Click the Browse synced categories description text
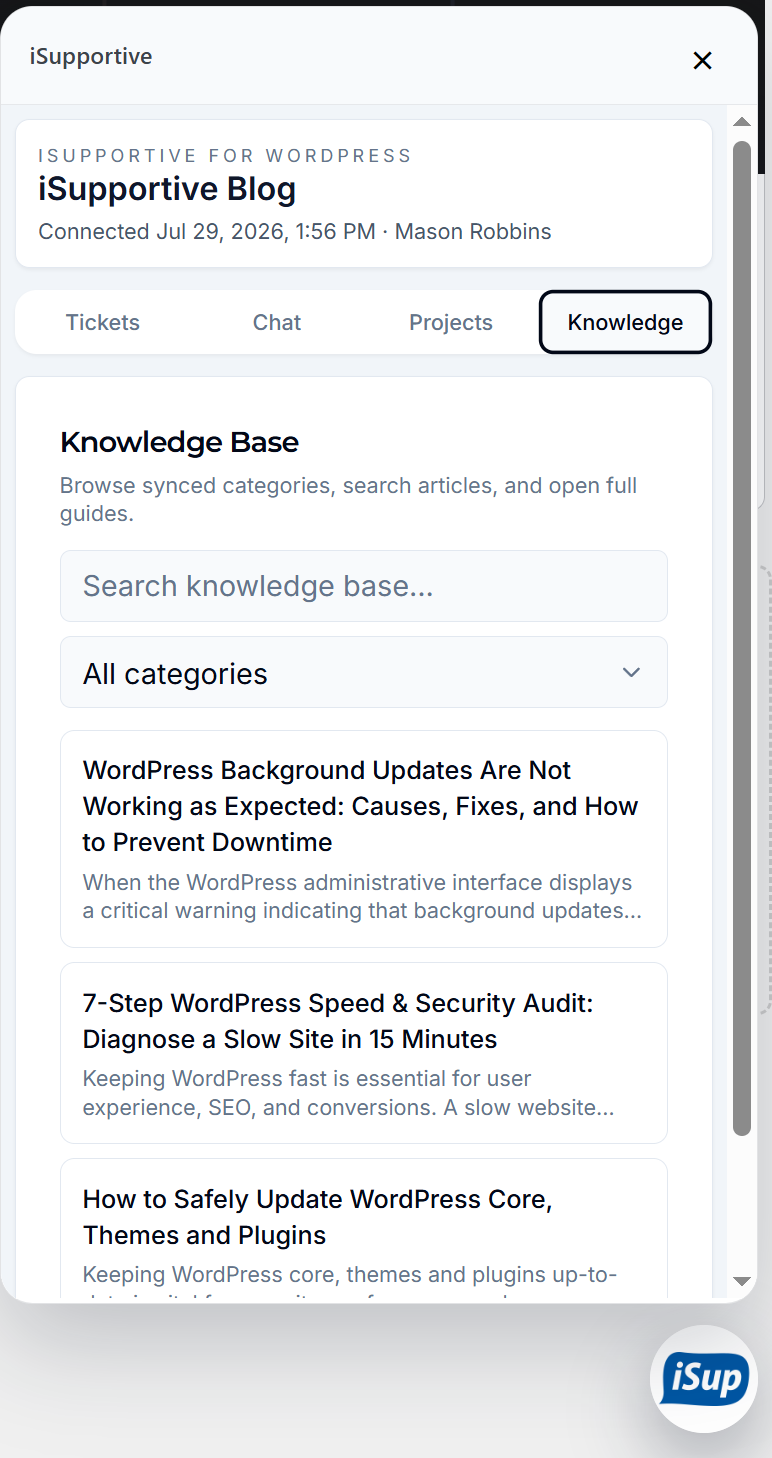Viewport: 772px width, 1458px height. pos(349,500)
